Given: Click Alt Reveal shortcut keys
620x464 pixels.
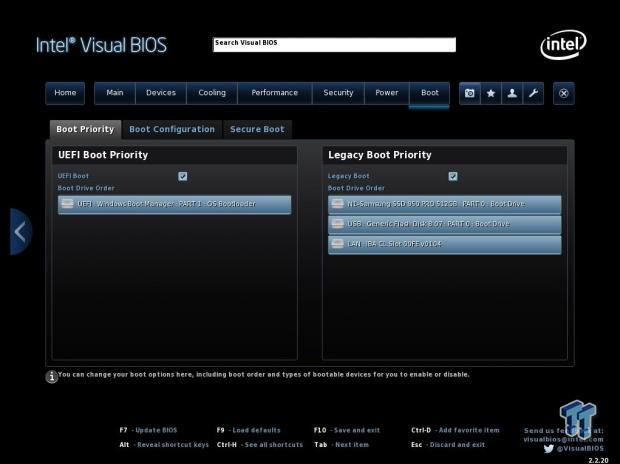Looking at the screenshot, I should pos(164,445).
